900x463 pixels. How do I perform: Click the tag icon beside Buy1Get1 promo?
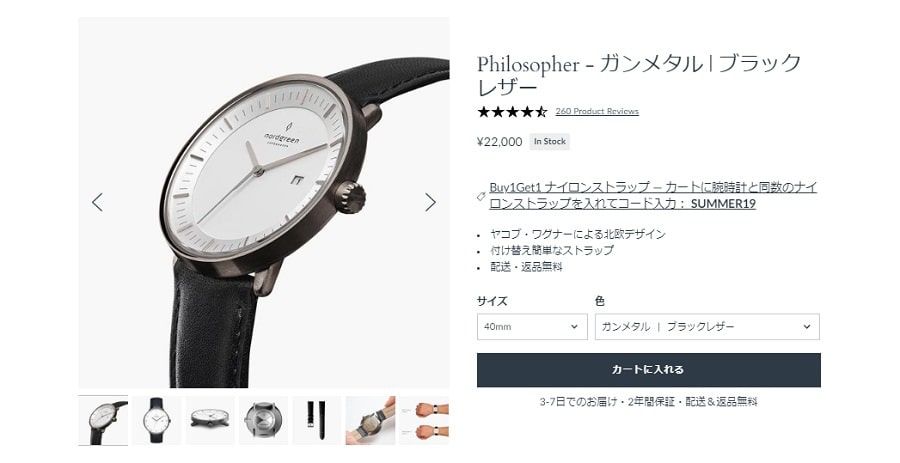(x=482, y=196)
